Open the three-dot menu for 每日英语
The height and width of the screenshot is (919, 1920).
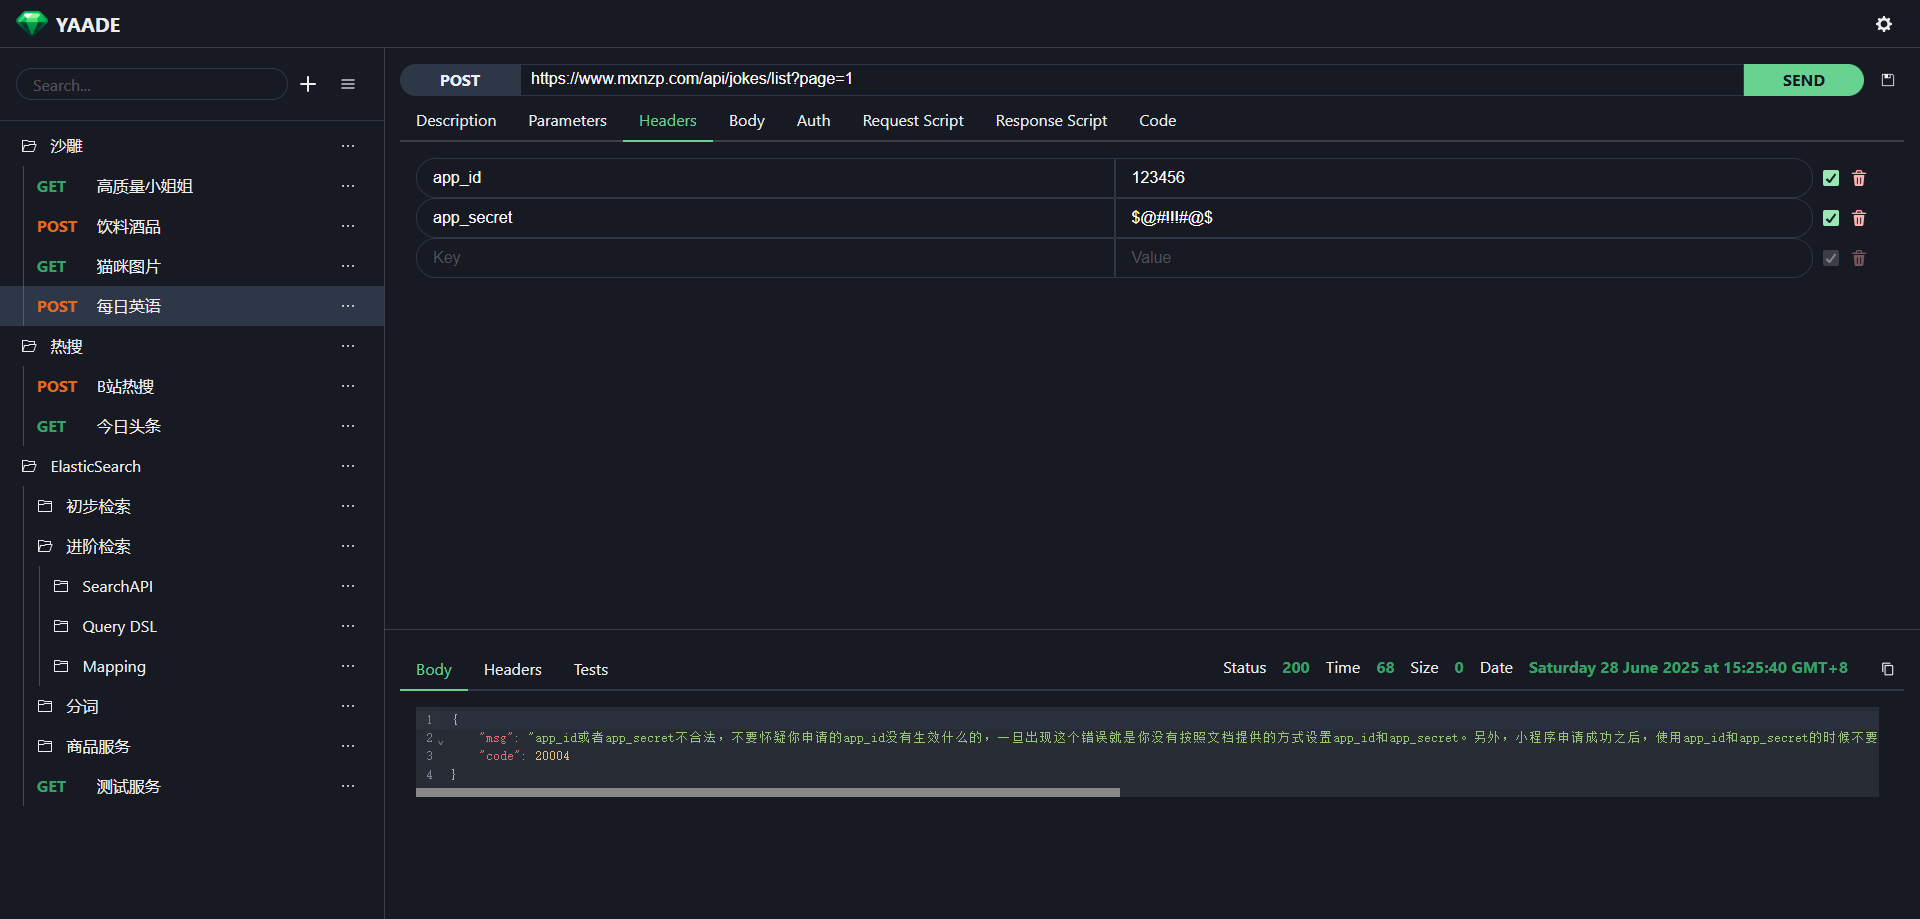pyautogui.click(x=348, y=306)
